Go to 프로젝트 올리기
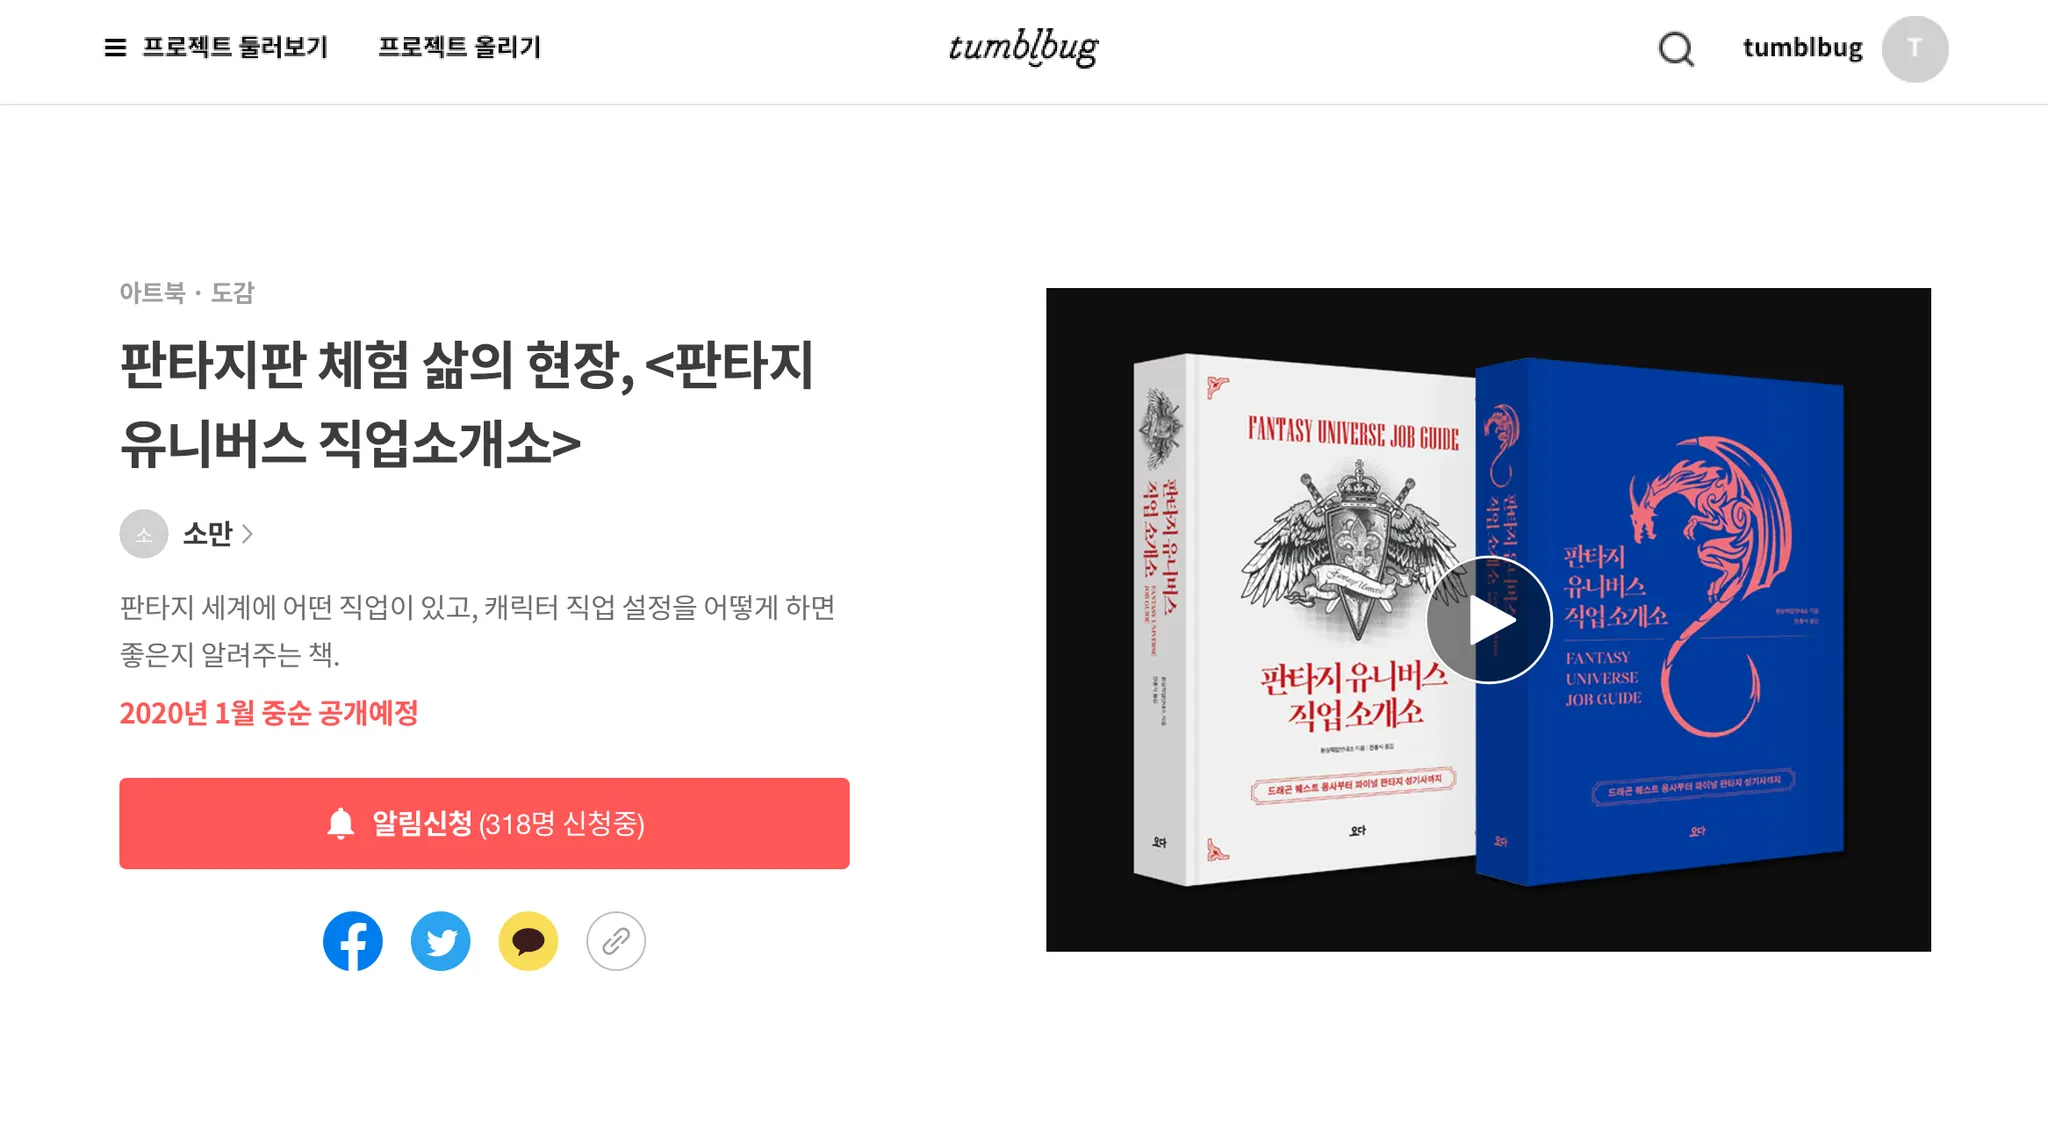 point(459,48)
